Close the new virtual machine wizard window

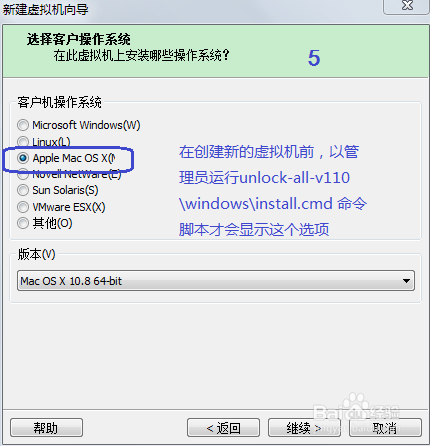407,6
